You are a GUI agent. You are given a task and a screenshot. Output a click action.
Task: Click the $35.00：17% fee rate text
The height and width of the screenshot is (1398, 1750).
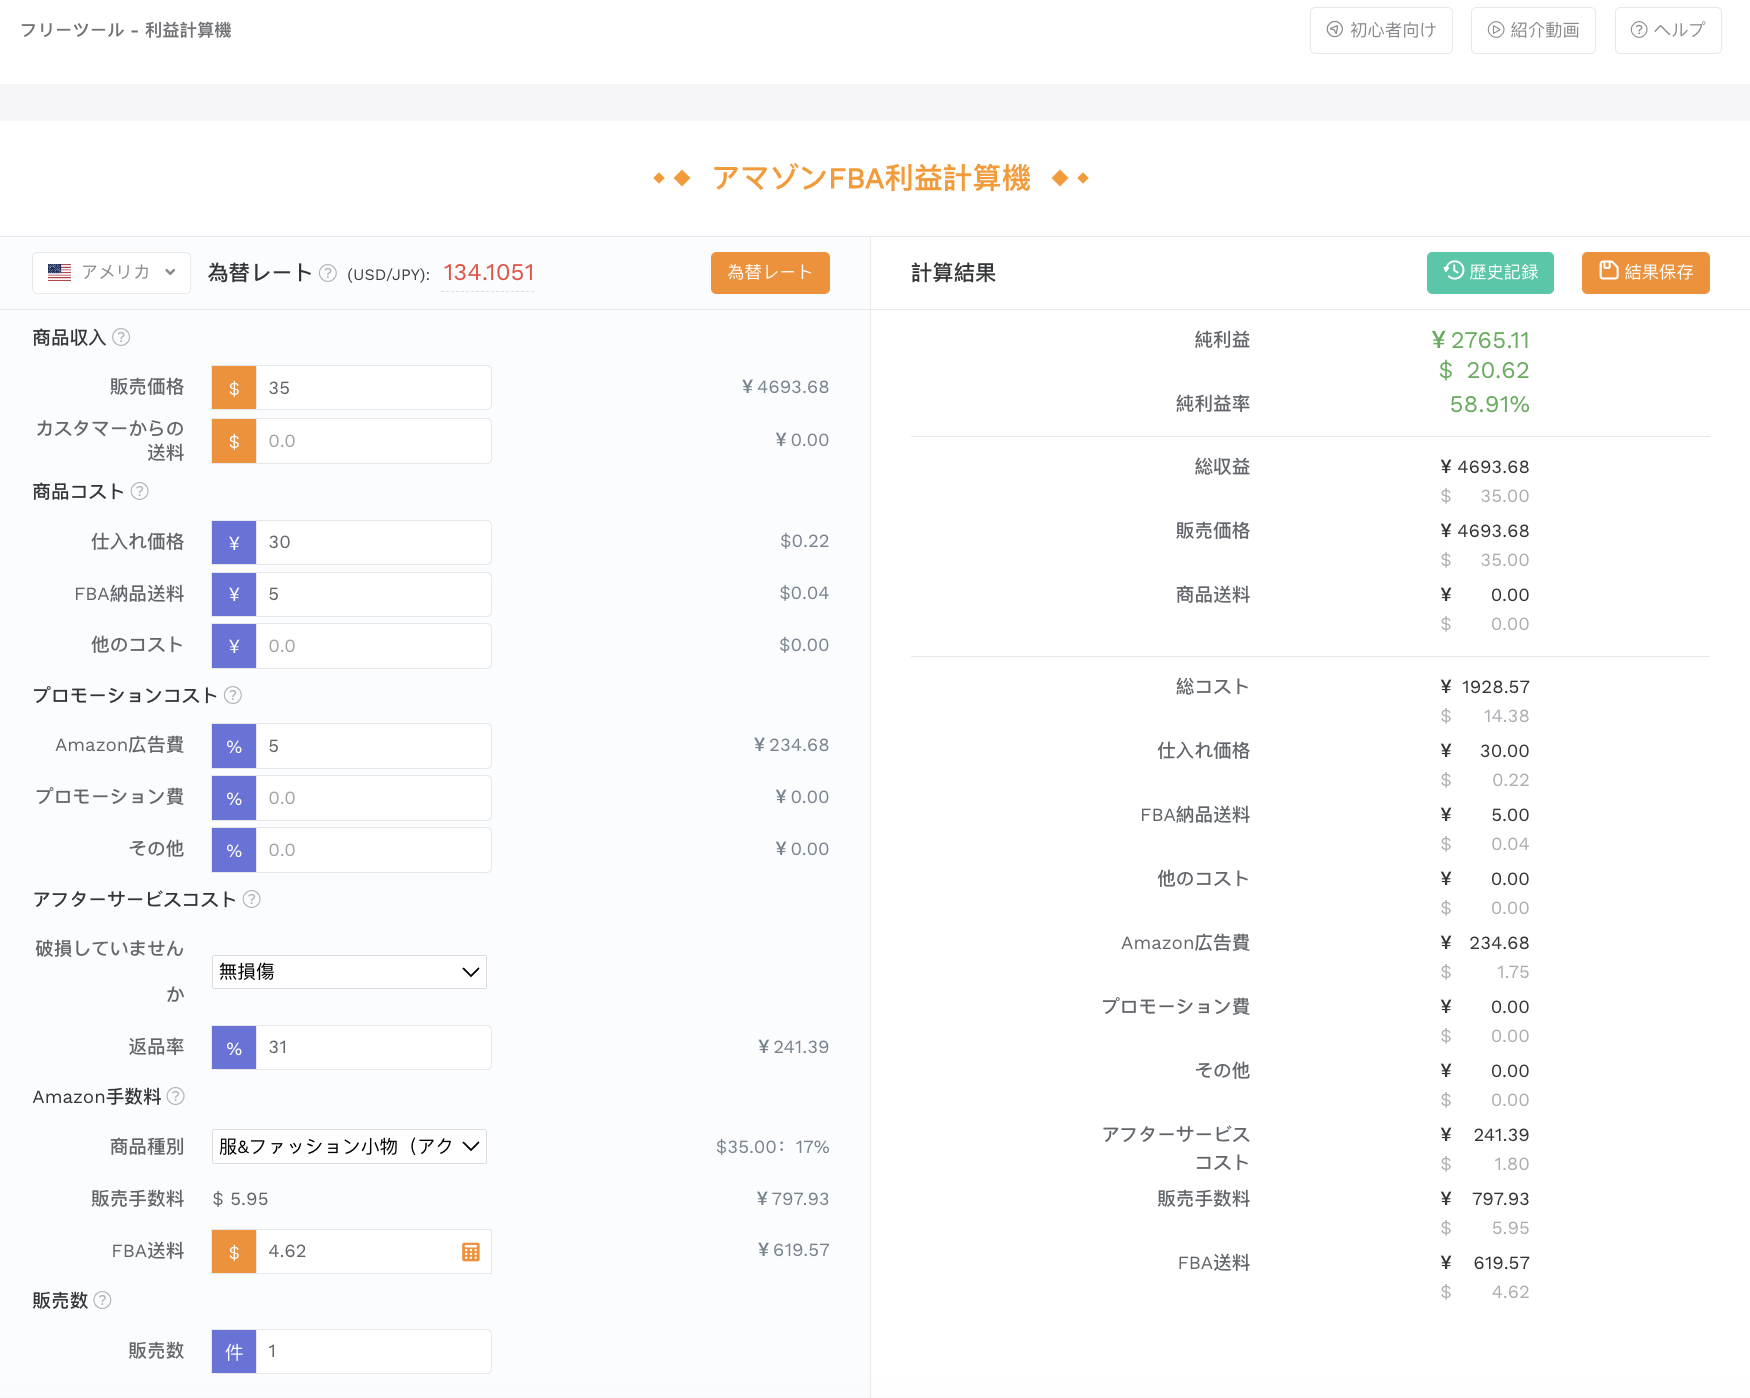772,1147
